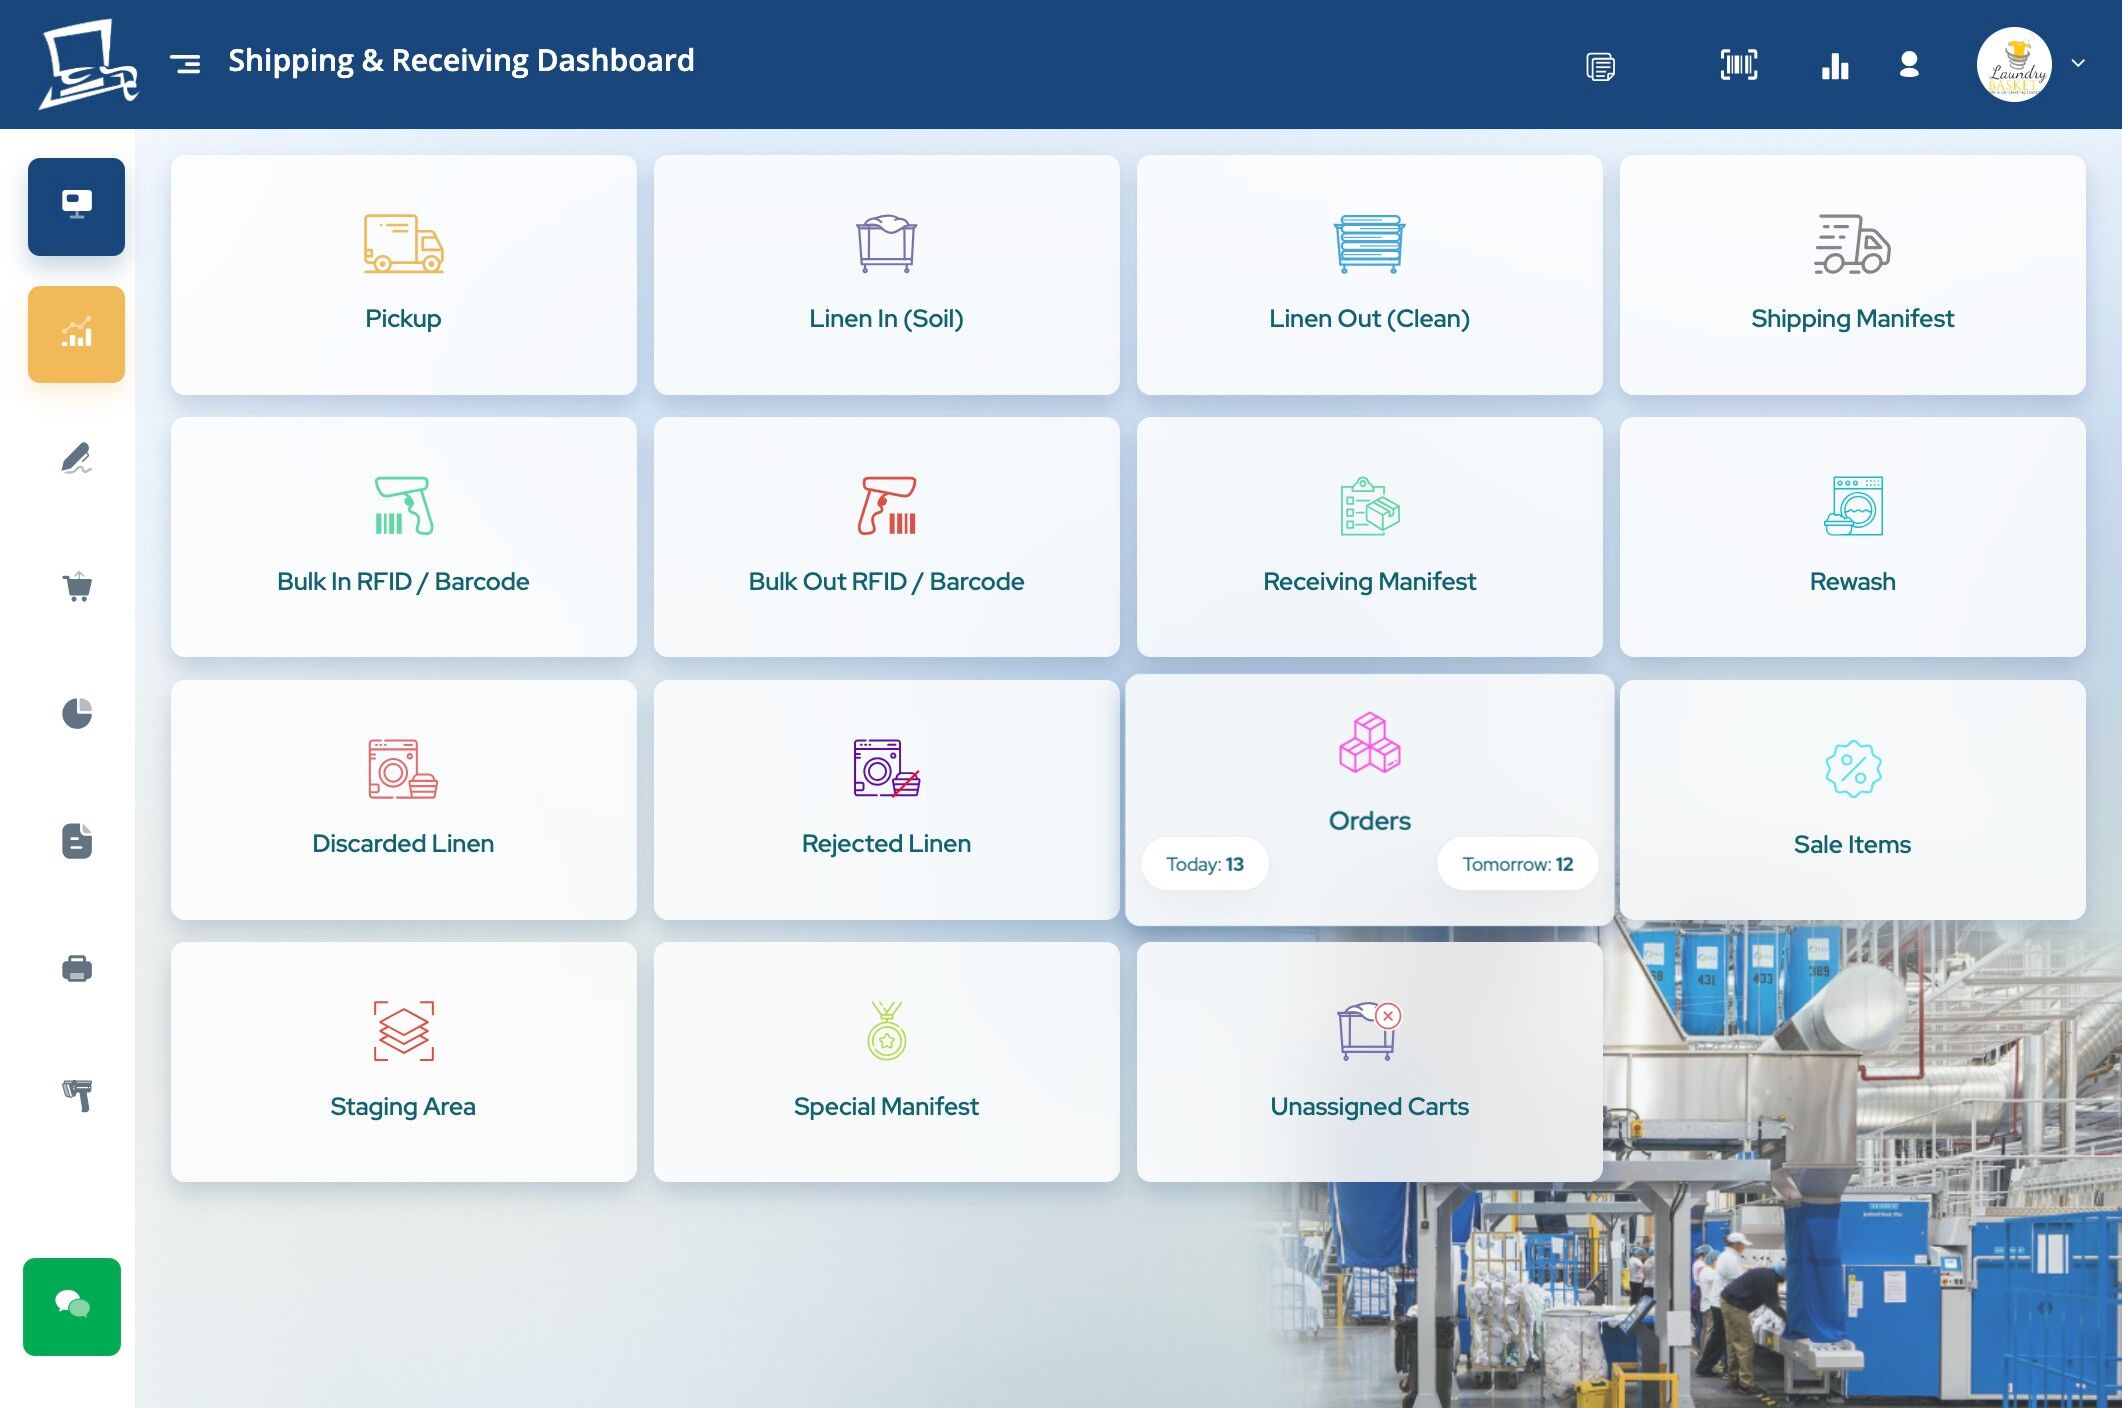Click the signature pen sidebar icon
This screenshot has height=1408, width=2122.
(77, 459)
